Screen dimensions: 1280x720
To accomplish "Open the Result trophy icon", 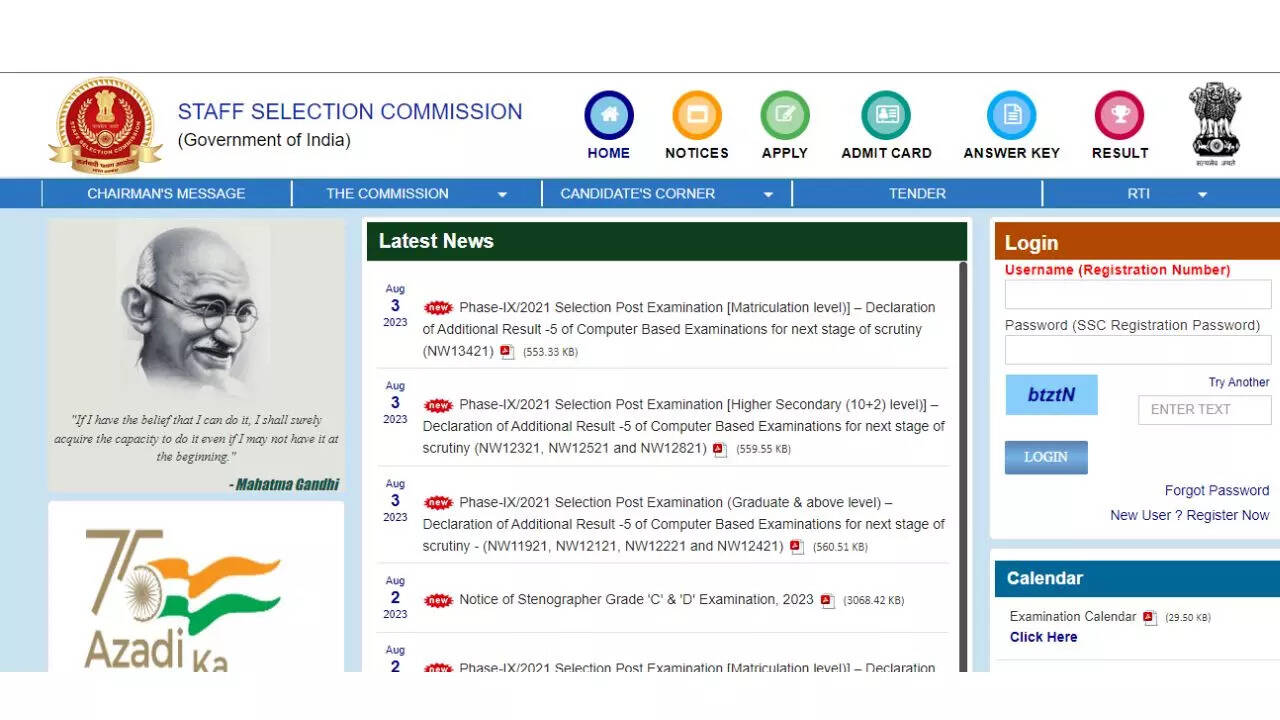I will point(1119,115).
